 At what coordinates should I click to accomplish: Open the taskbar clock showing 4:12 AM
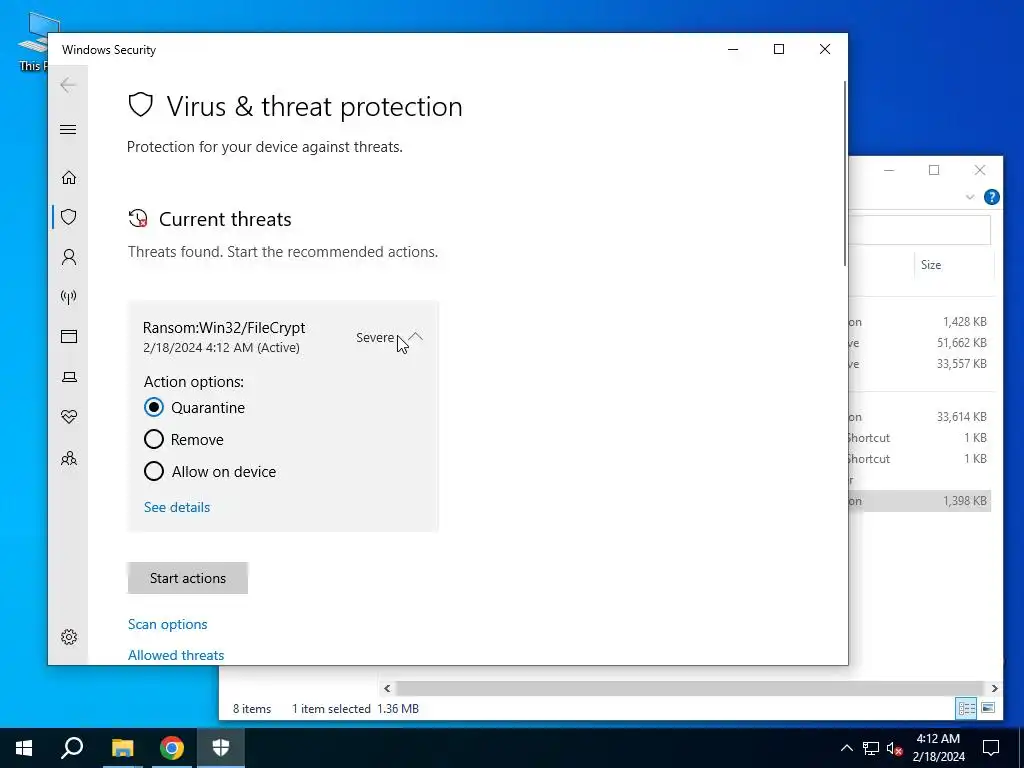[938, 748]
